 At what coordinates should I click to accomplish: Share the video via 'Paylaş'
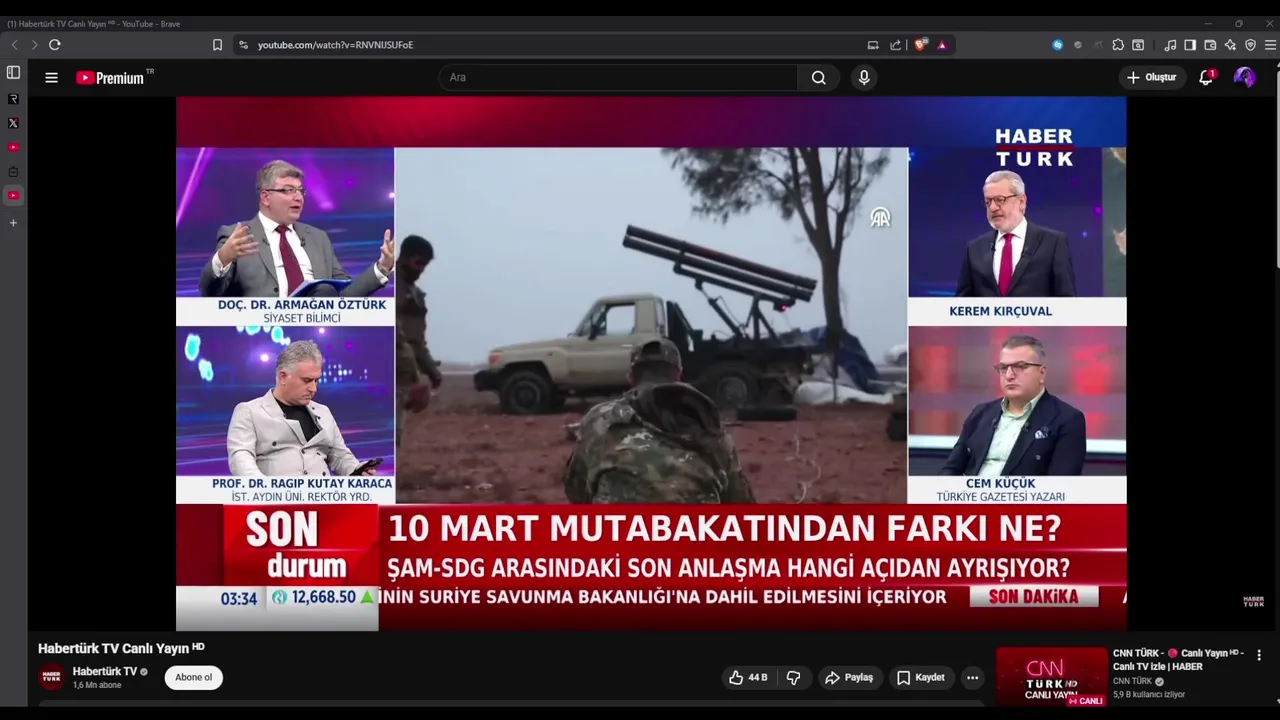849,677
